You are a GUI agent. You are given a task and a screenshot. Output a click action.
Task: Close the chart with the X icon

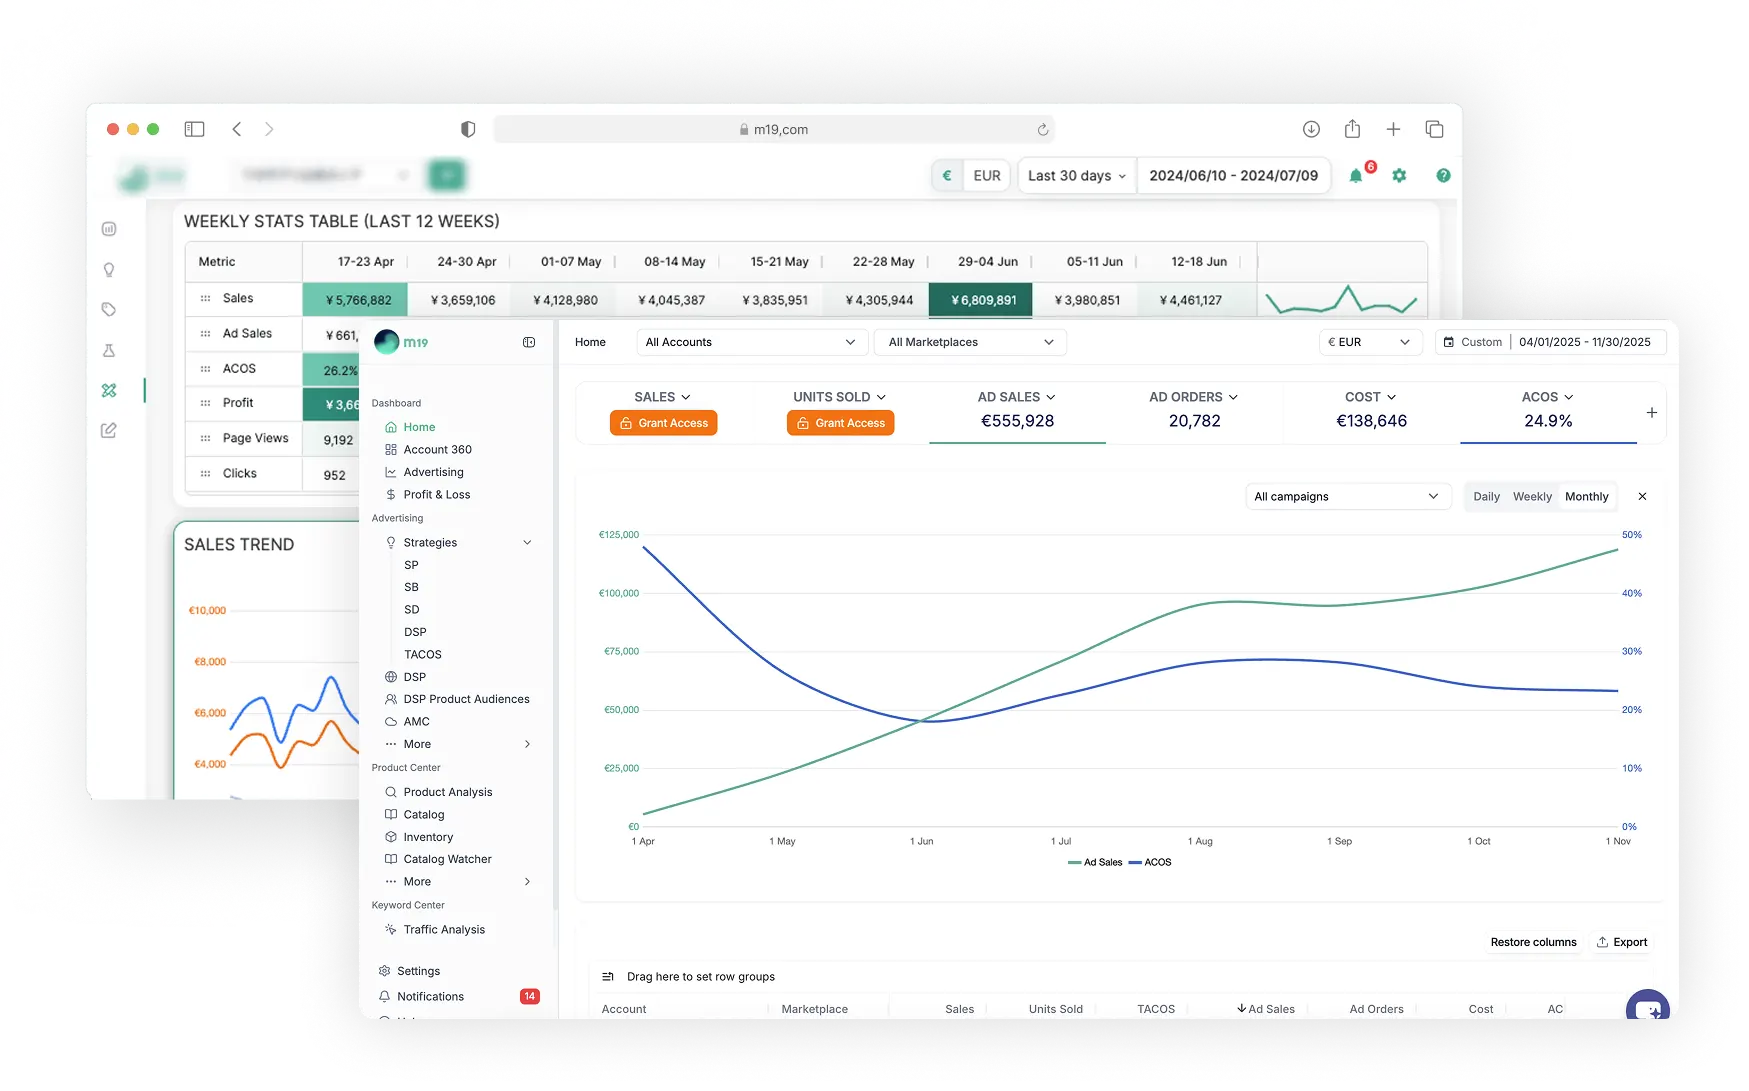1642,496
